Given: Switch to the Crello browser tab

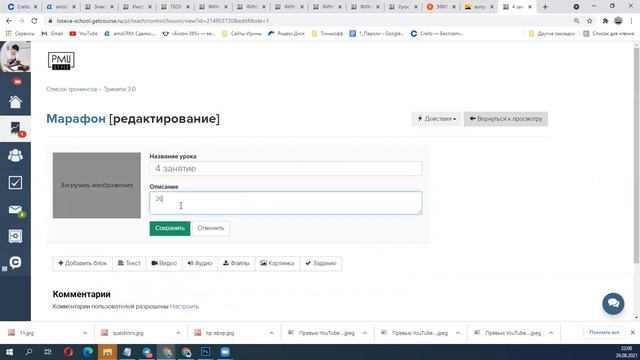Looking at the screenshot, I should 21,7.
